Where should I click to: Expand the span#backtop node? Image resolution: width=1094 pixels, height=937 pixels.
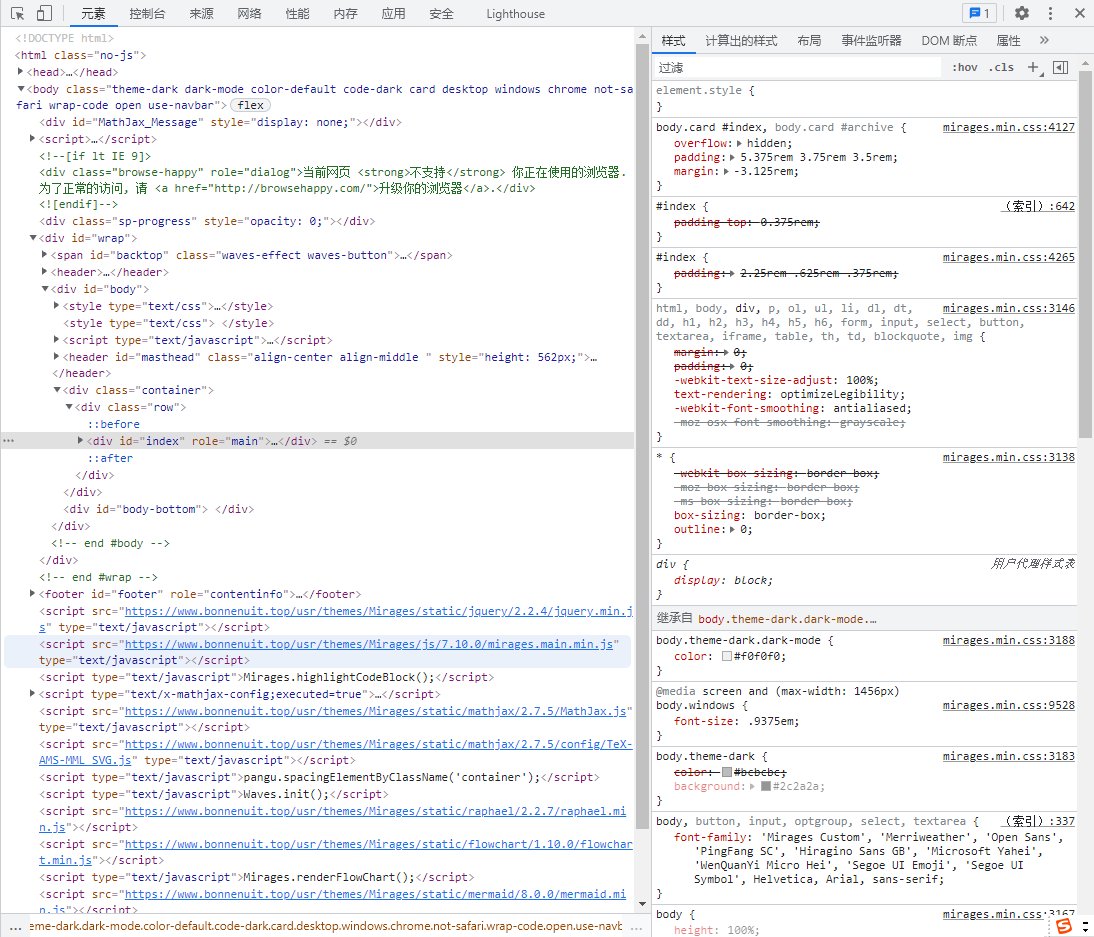44,255
